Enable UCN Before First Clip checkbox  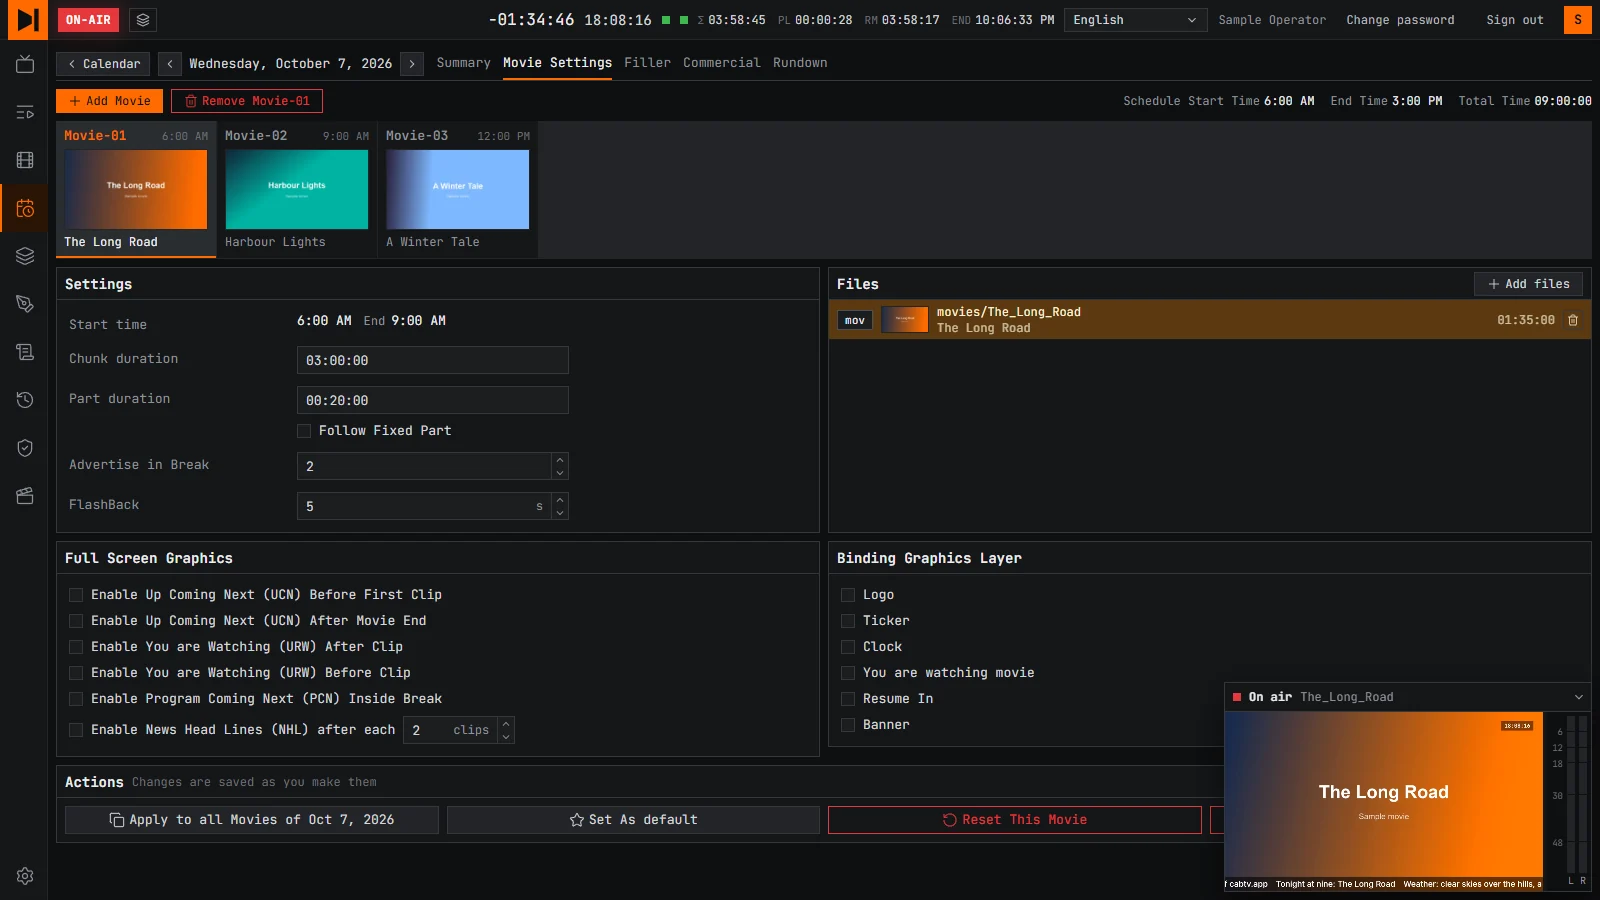tap(76, 595)
